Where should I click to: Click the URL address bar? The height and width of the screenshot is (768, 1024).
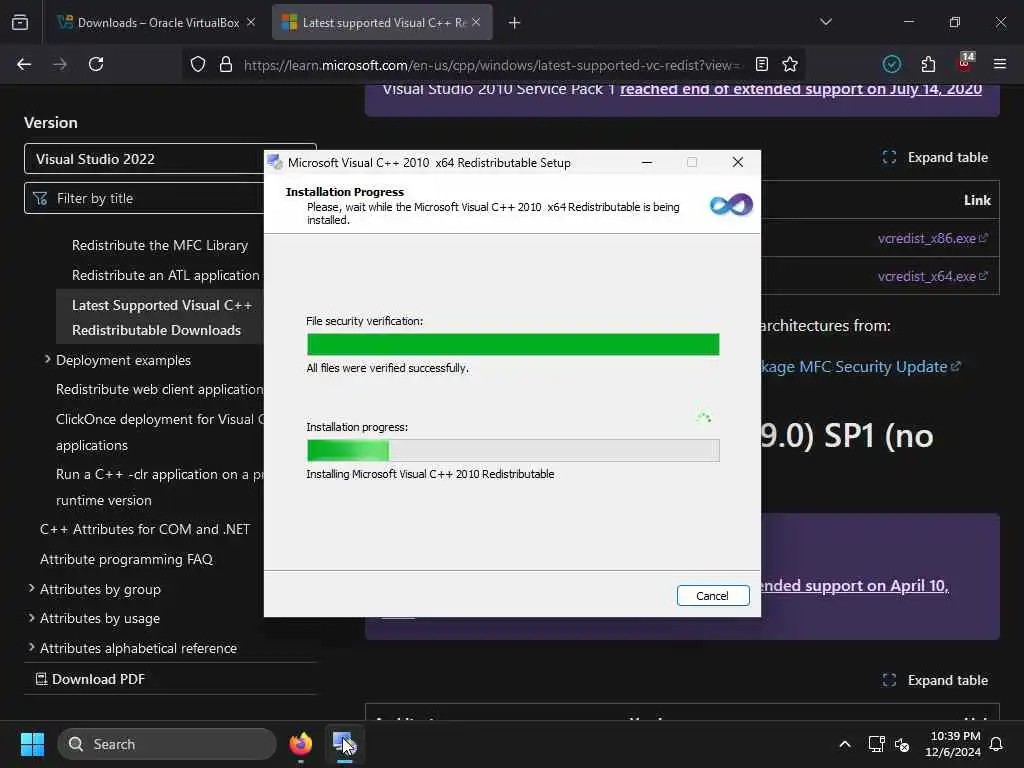(x=491, y=65)
